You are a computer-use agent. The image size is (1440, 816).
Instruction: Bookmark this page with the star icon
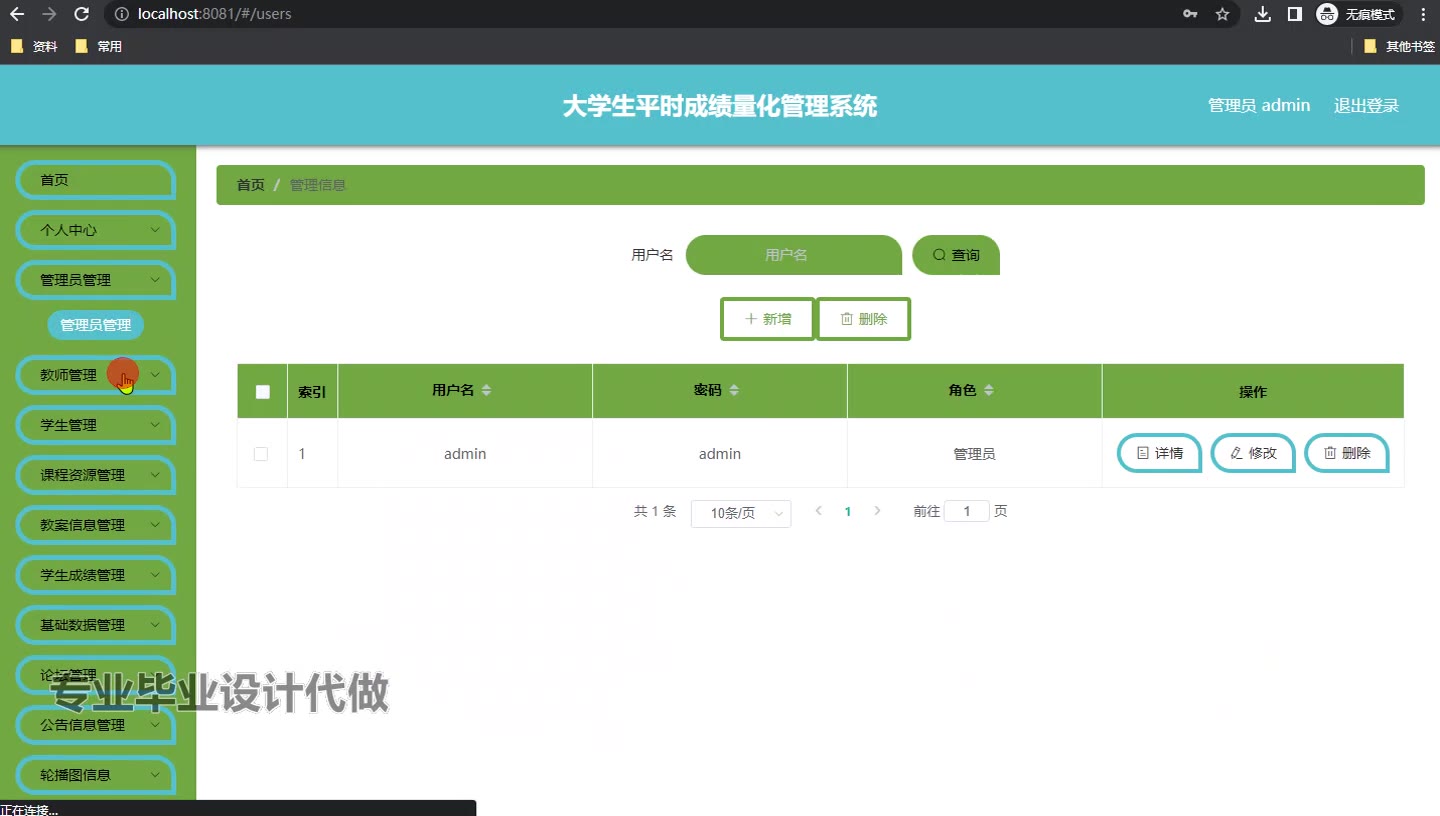(1222, 14)
